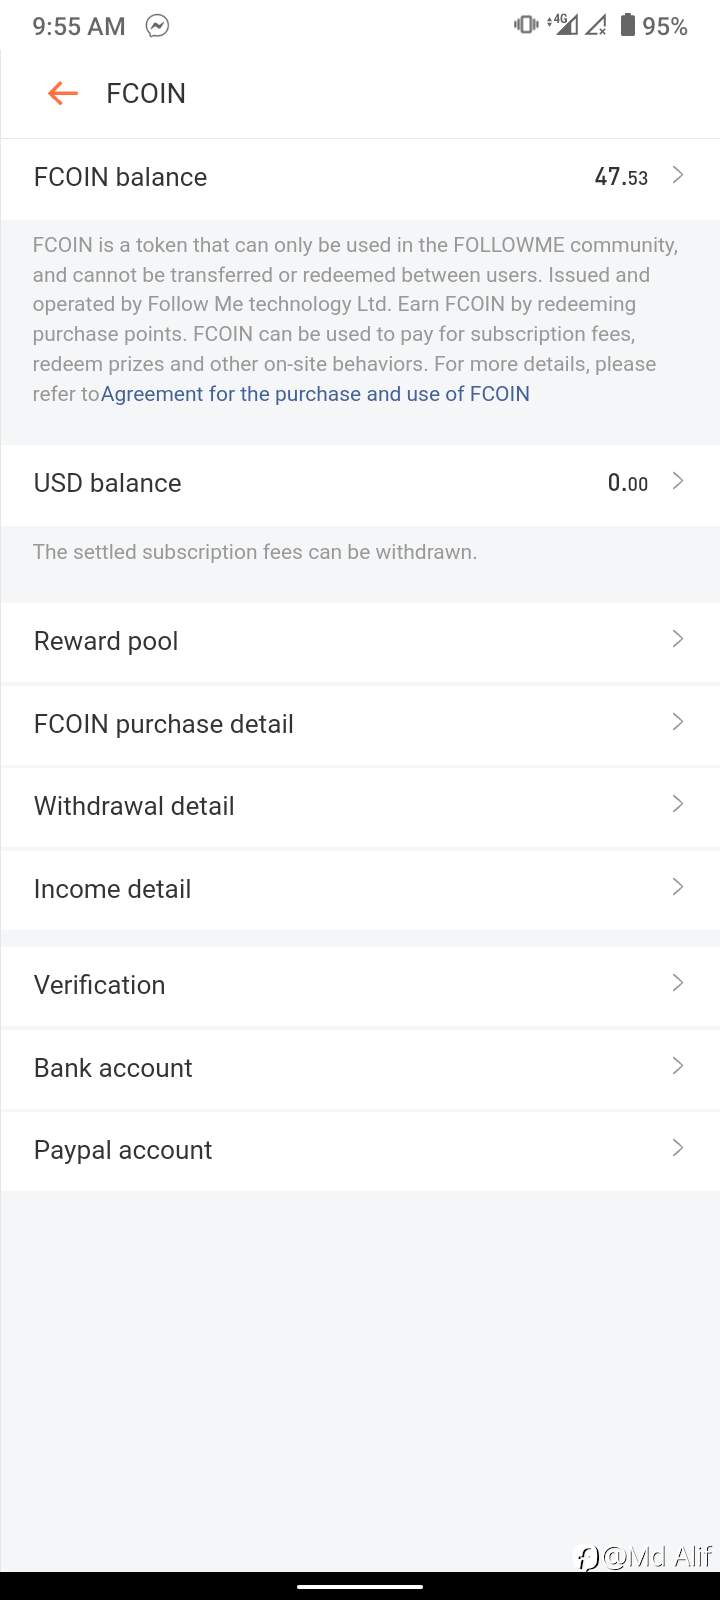Screen dimensions: 720x1600
Task: Tap the orange back arrow
Action: click(x=63, y=93)
